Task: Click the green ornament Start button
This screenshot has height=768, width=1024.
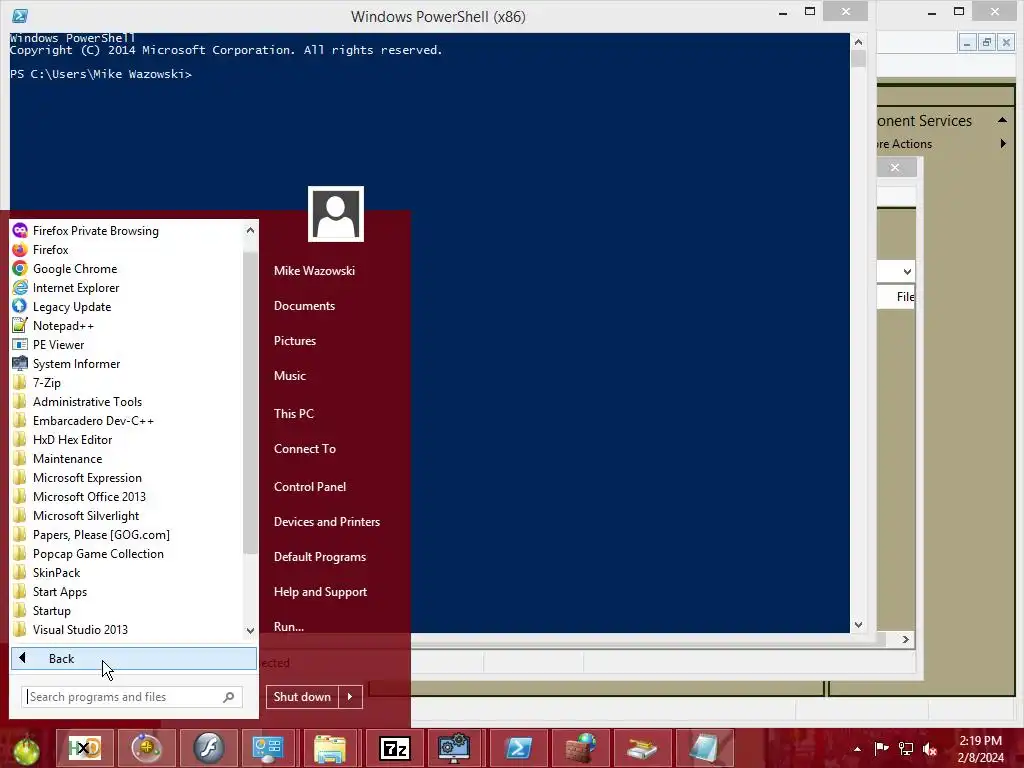Action: (26, 750)
